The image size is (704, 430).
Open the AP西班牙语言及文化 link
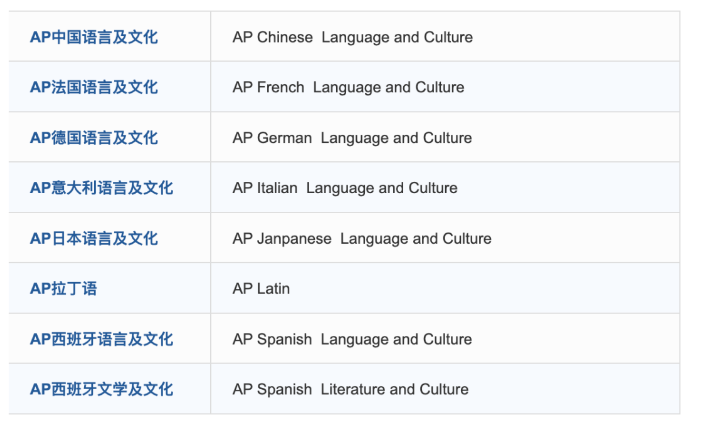coord(101,339)
